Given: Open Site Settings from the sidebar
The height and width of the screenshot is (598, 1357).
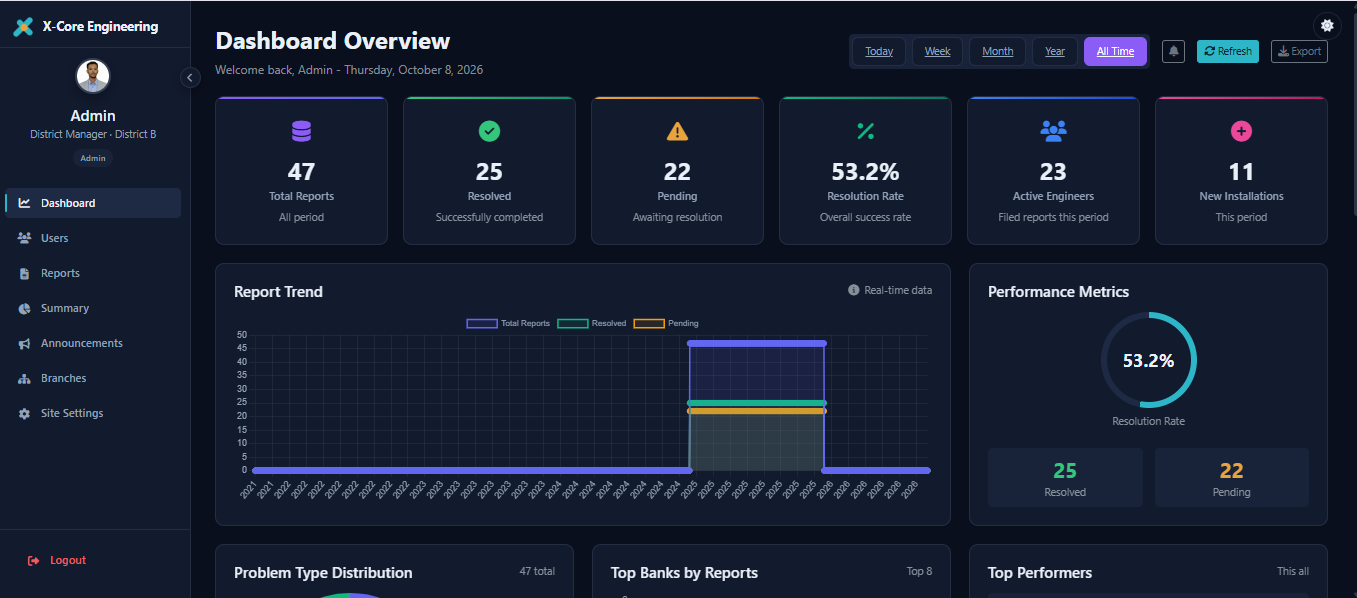Looking at the screenshot, I should [x=93, y=413].
